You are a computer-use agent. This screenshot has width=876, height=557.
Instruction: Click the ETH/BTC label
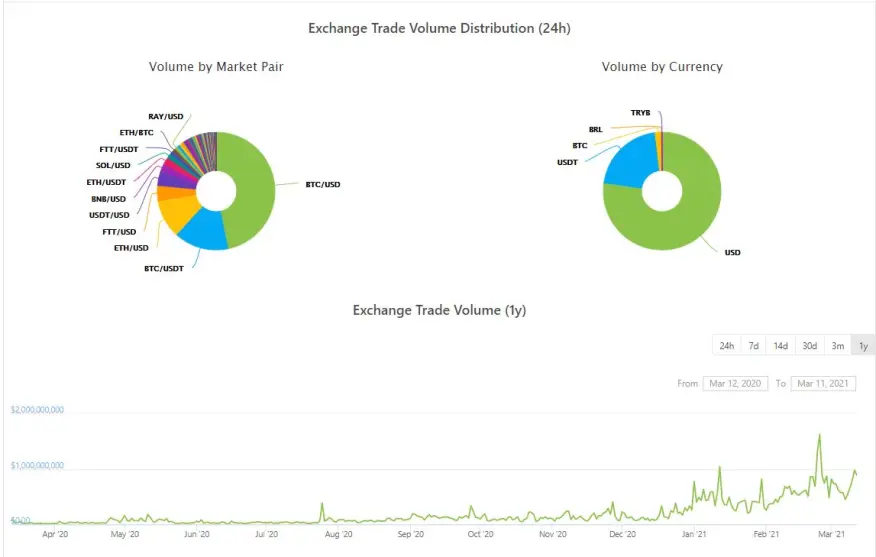point(136,132)
